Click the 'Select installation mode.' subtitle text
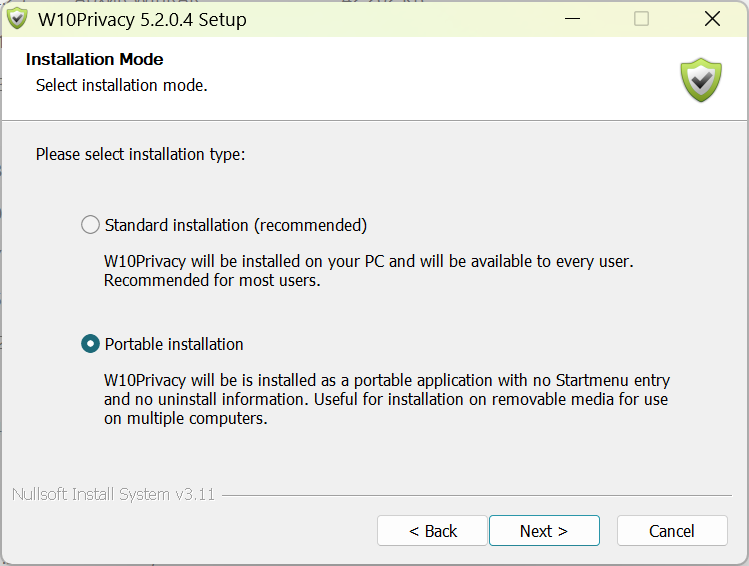The width and height of the screenshot is (749, 566). point(122,85)
